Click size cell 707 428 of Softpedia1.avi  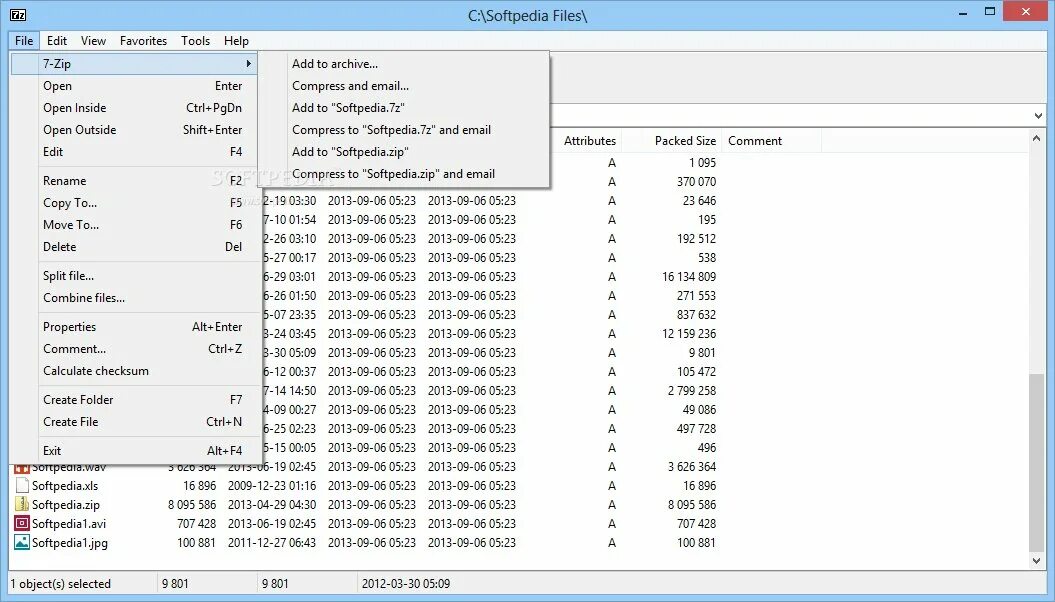(196, 523)
